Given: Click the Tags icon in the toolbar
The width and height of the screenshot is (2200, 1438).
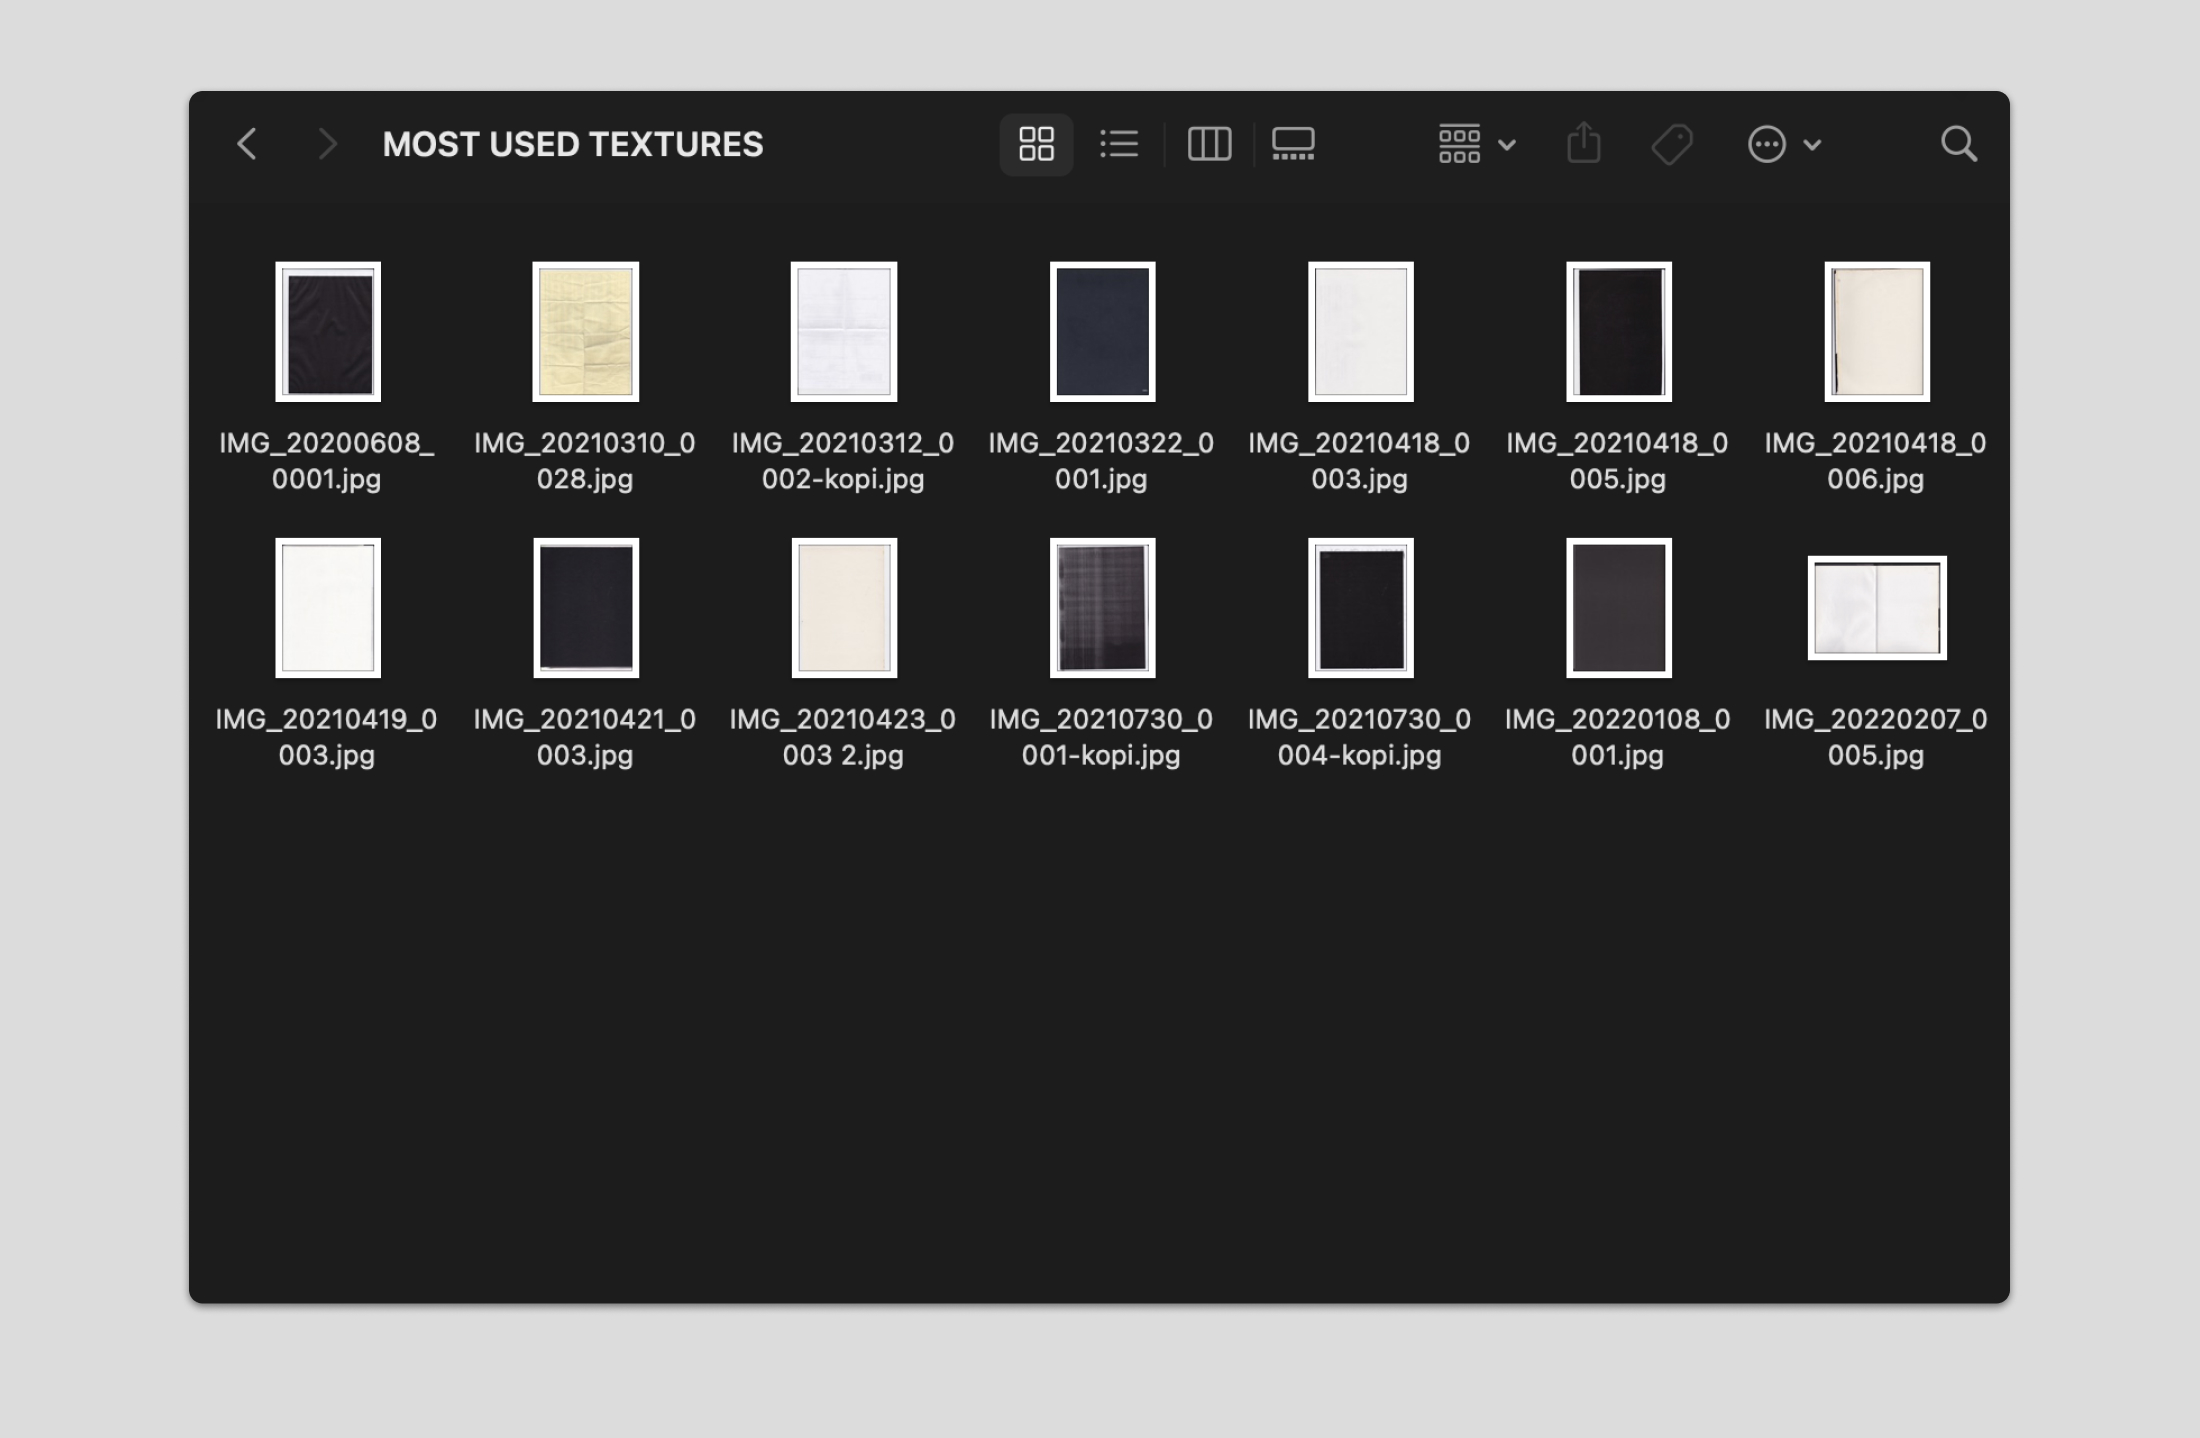Looking at the screenshot, I should click(1671, 144).
